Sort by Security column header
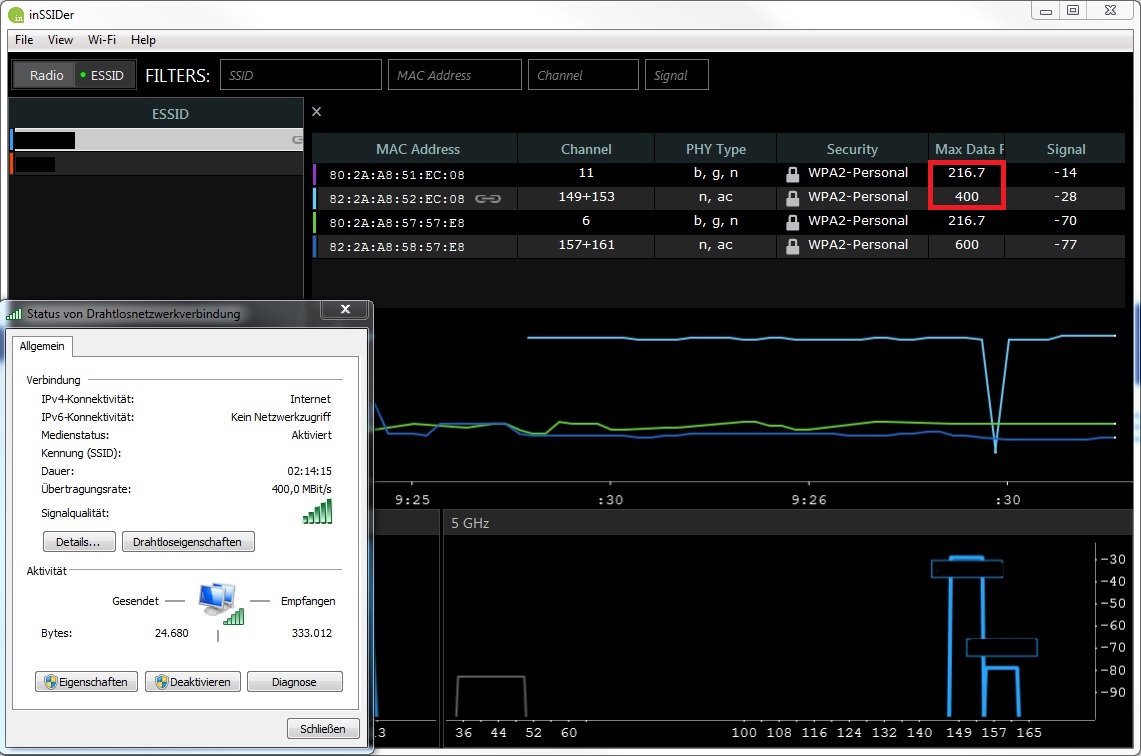 [x=852, y=149]
